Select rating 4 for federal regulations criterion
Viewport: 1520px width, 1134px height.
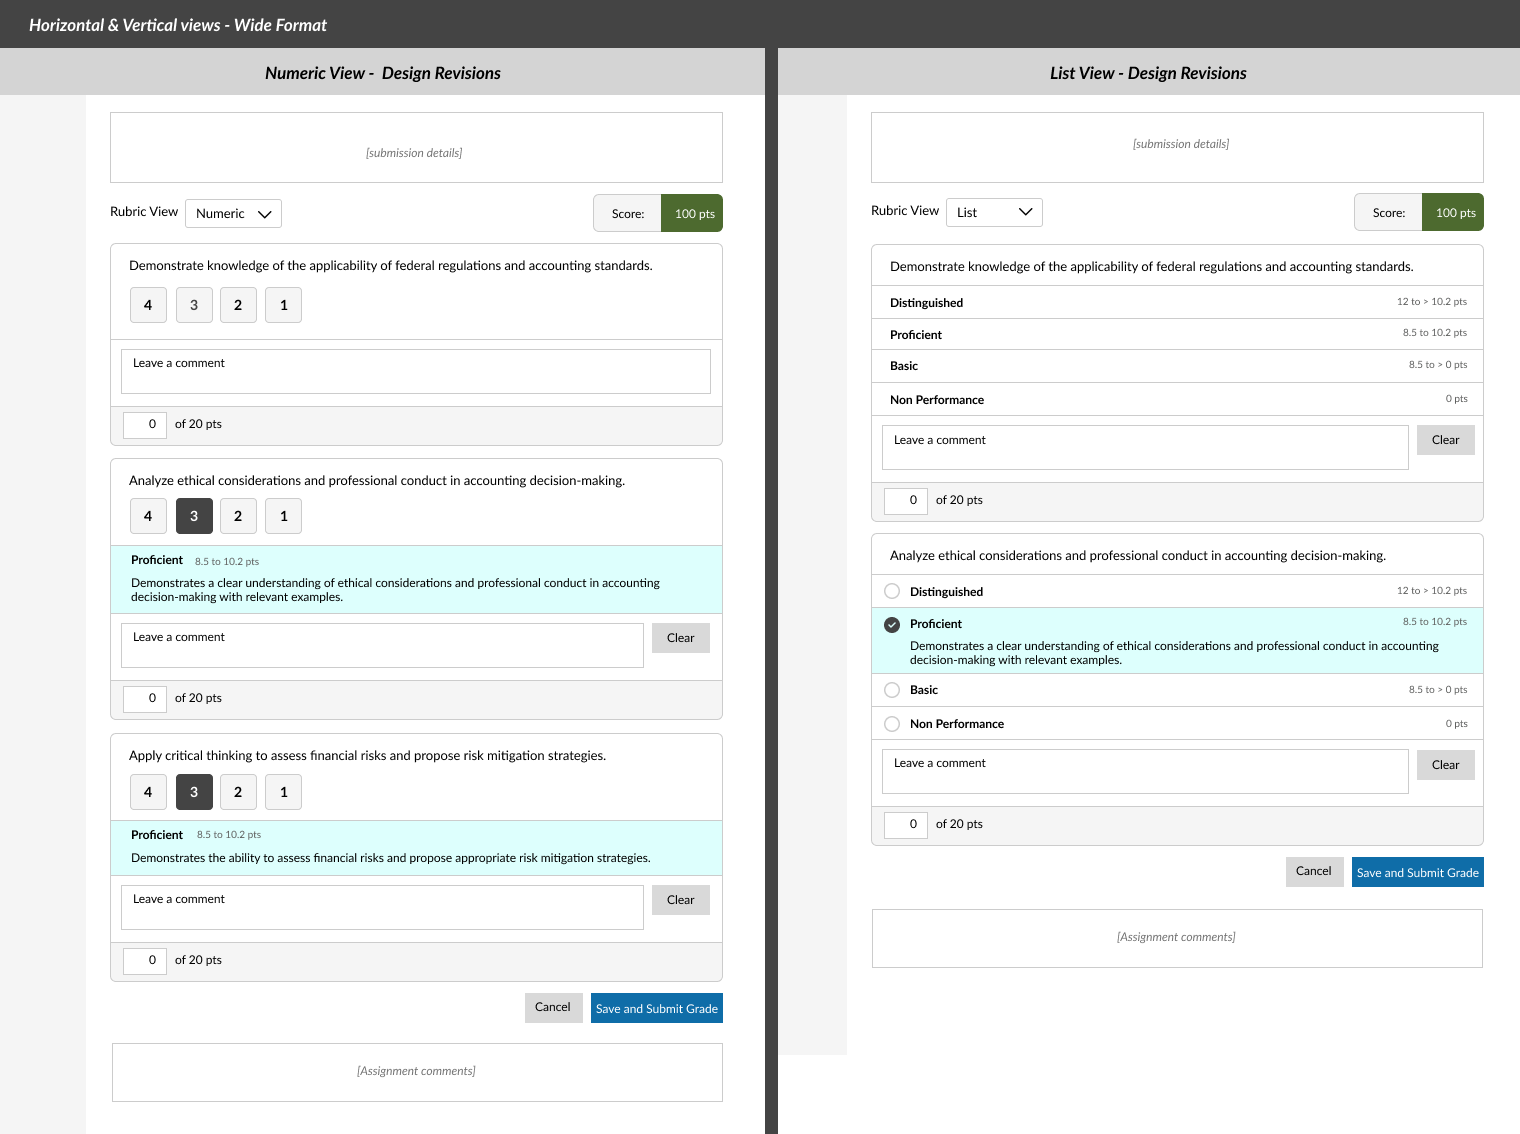point(148,305)
